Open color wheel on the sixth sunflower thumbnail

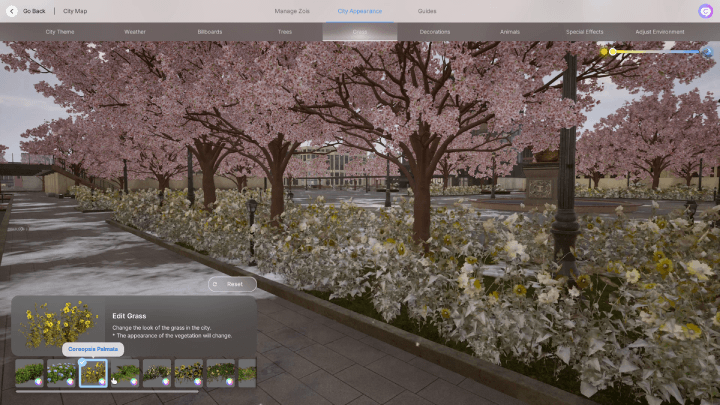tap(198, 381)
